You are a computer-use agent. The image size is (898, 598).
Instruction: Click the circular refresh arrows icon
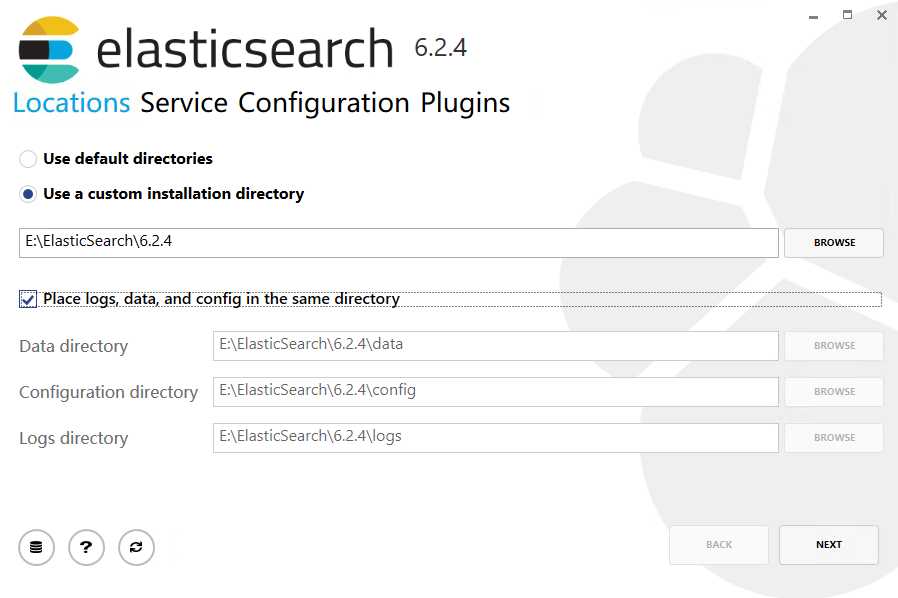pos(136,547)
